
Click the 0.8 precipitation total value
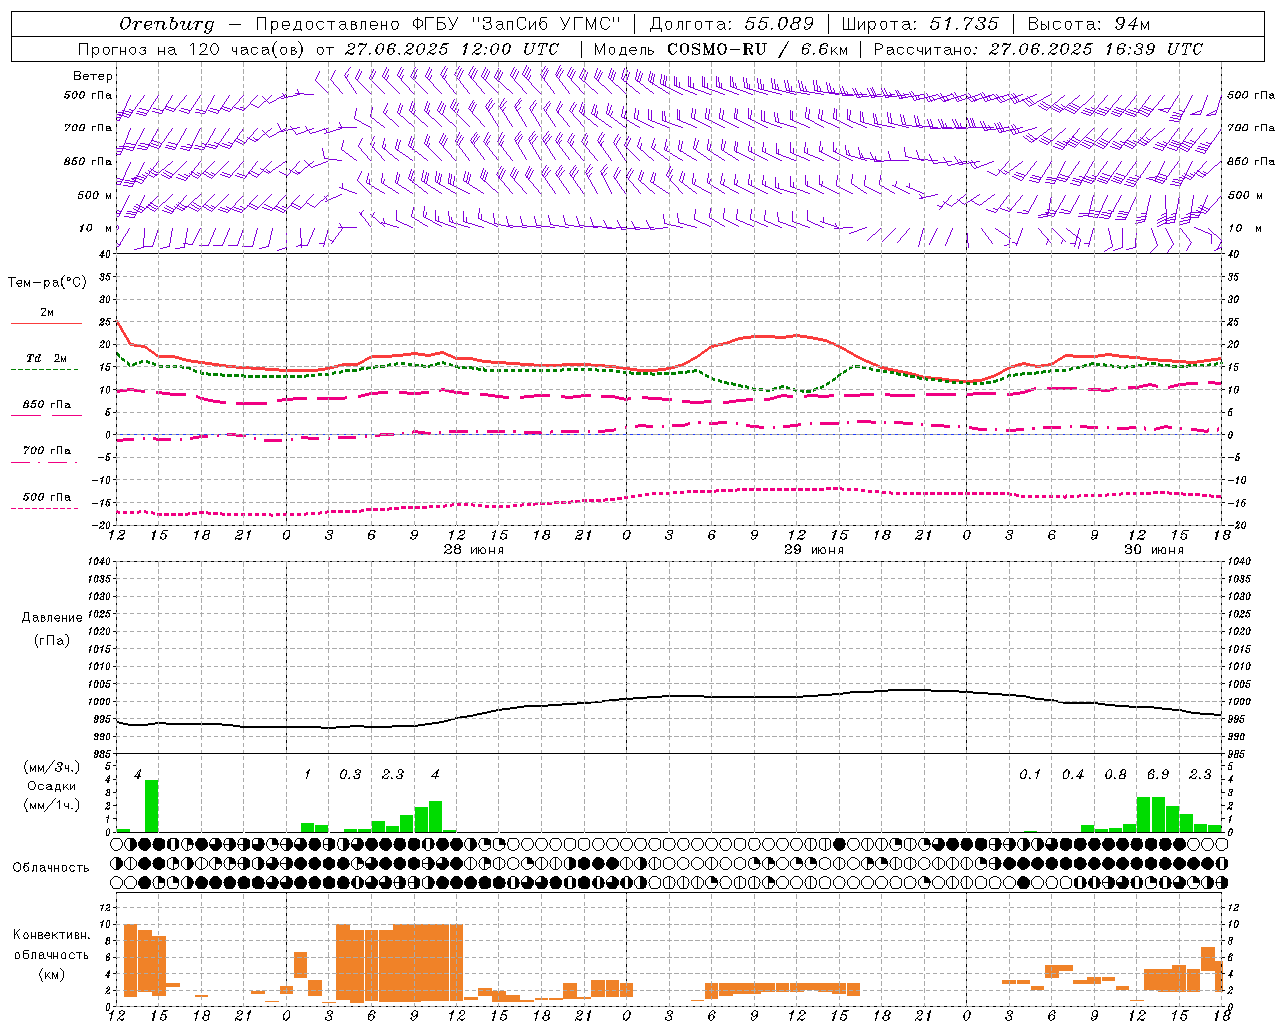click(x=1115, y=774)
